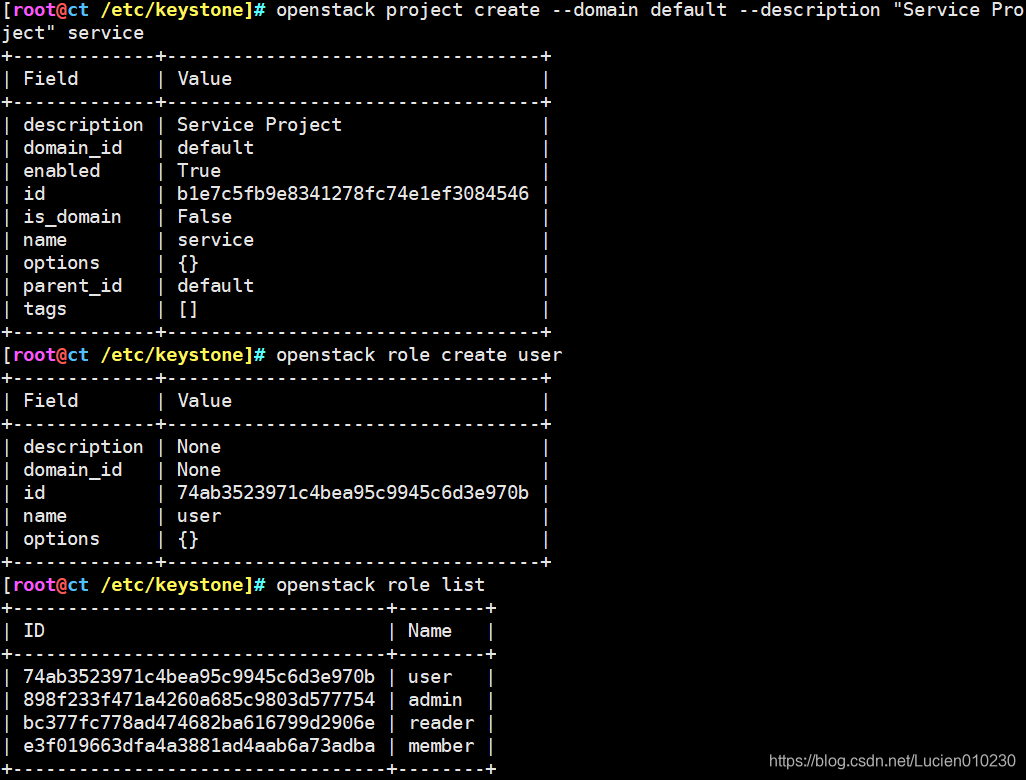Click the 'enabled' field name
Image resolution: width=1026 pixels, height=780 pixels.
[62, 171]
